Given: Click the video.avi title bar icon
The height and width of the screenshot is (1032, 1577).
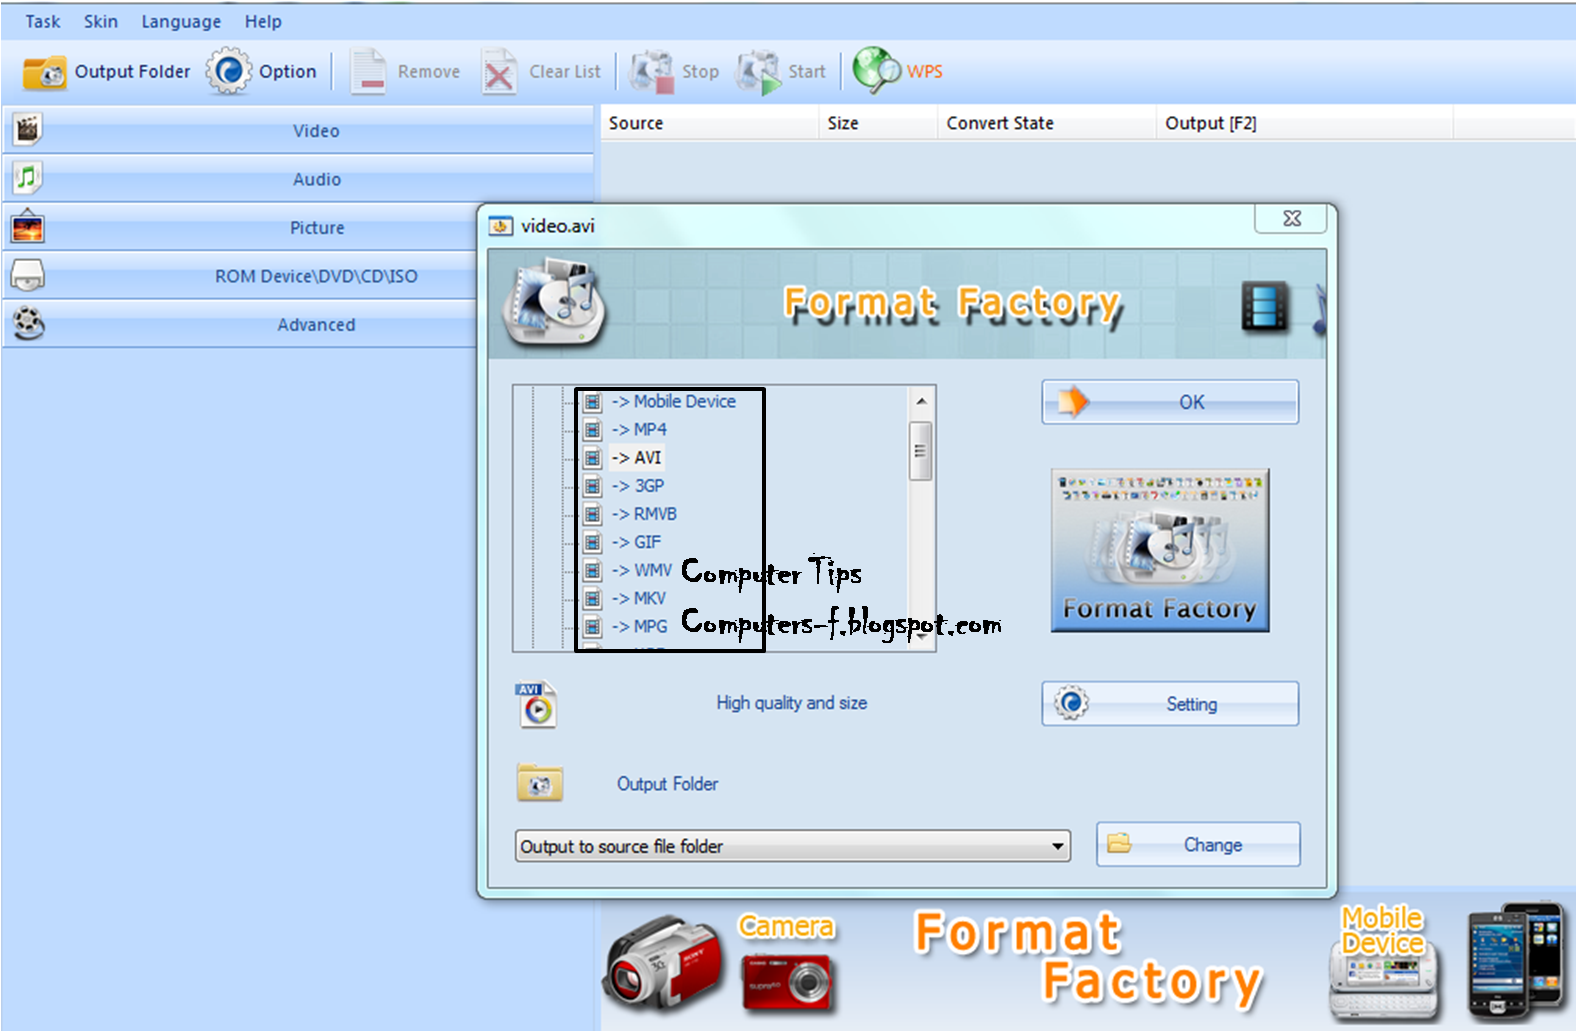Looking at the screenshot, I should coord(500,226).
